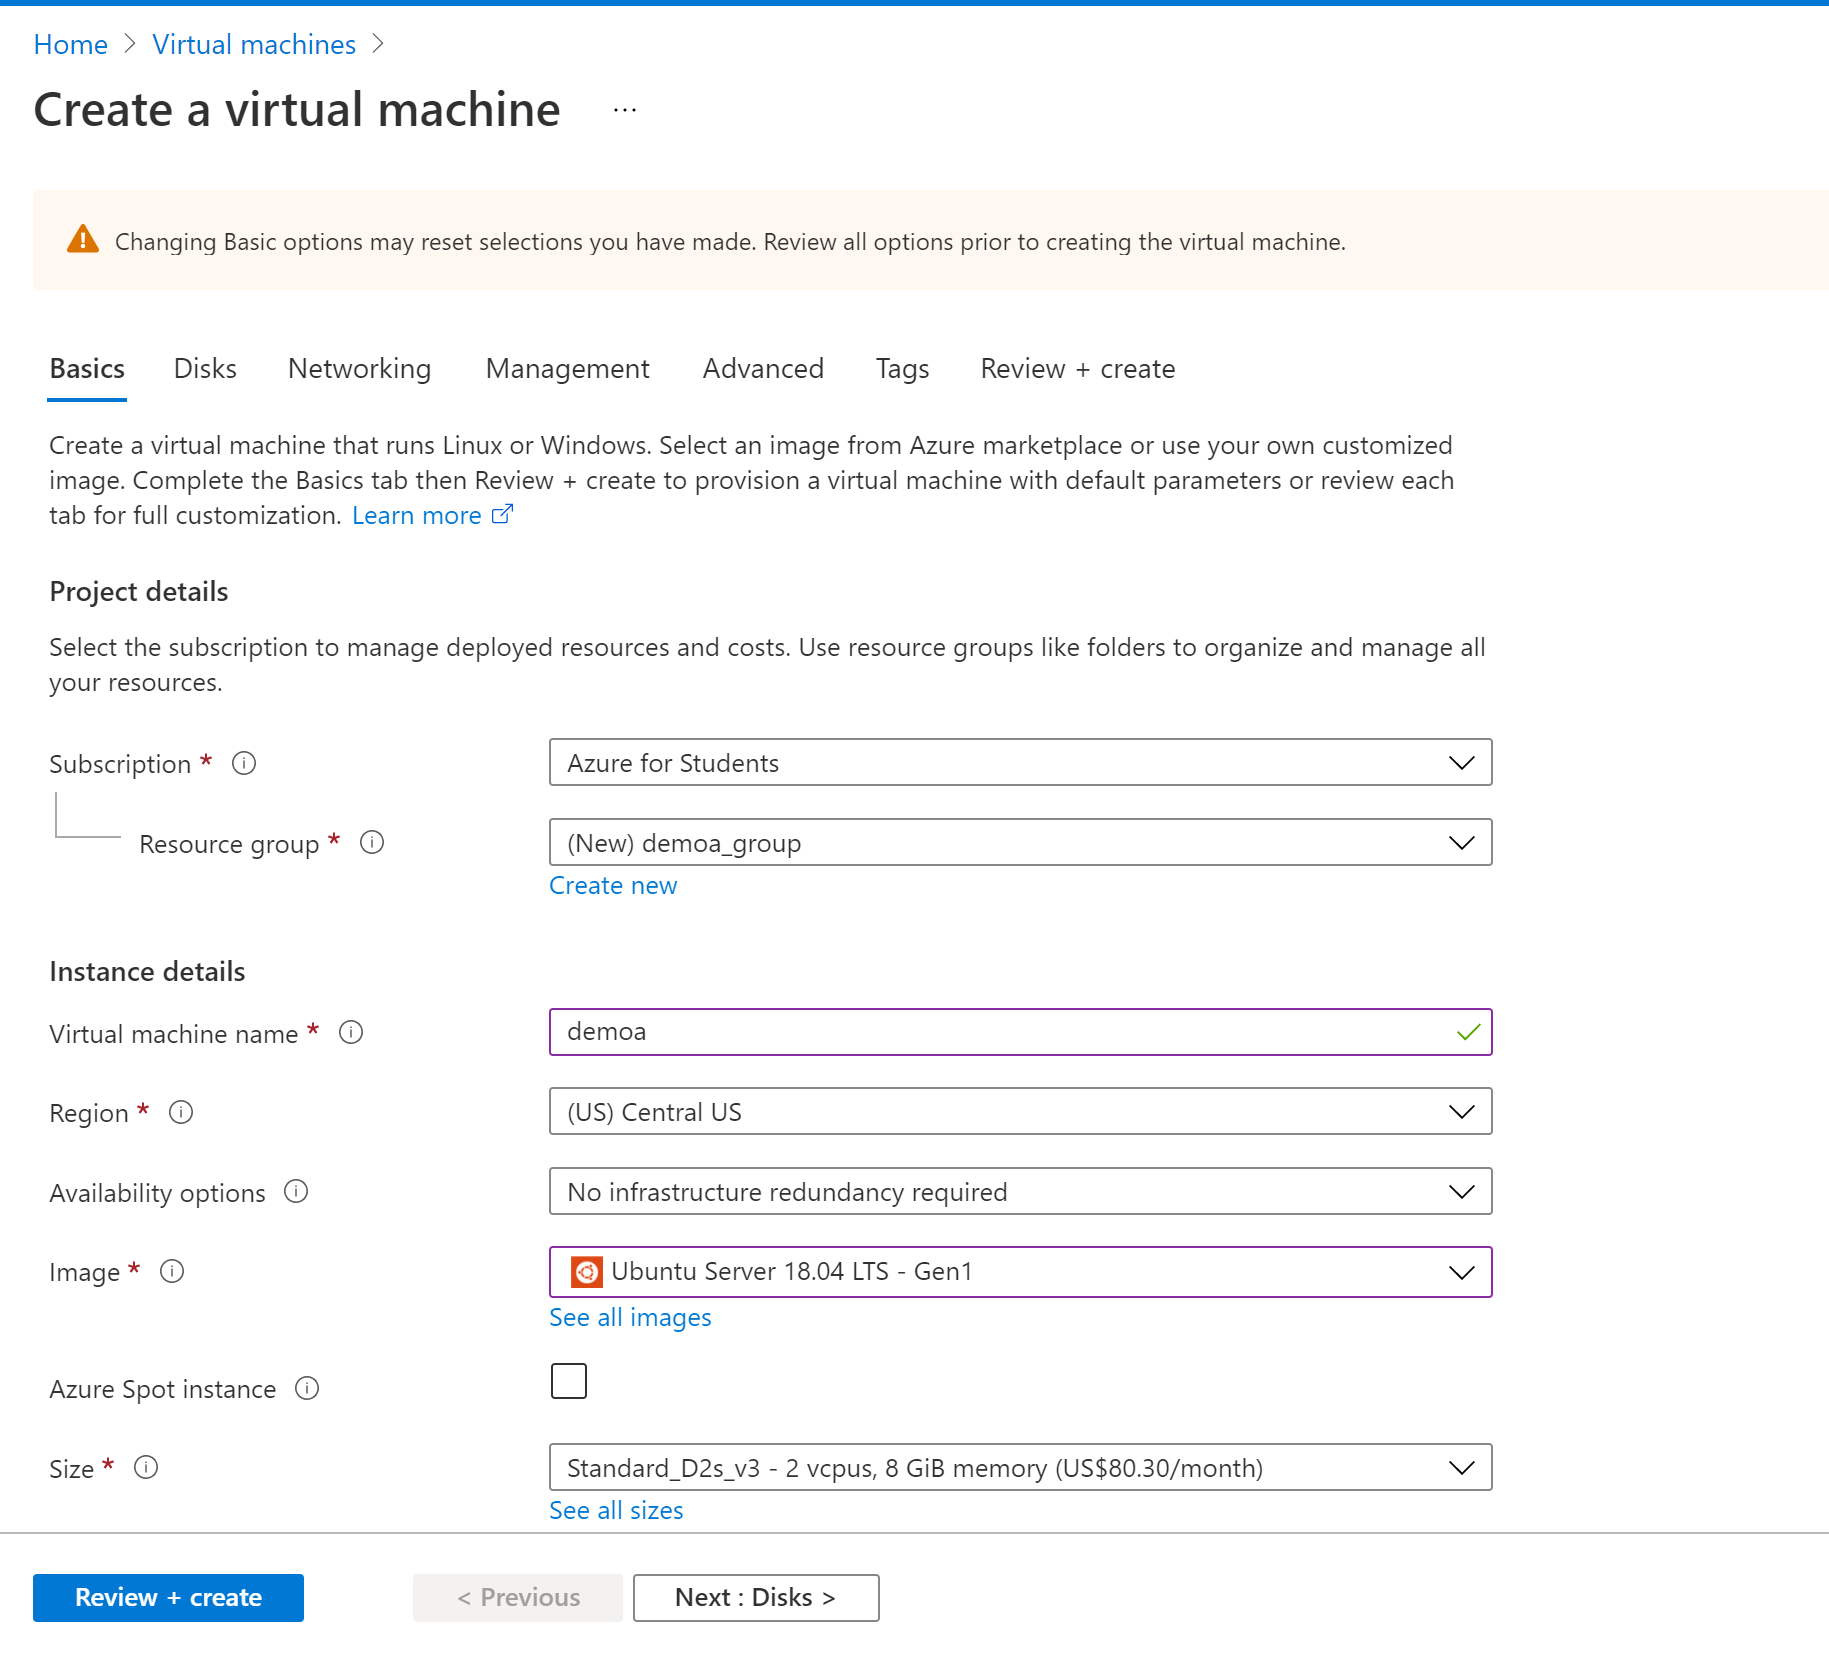Click the Create new resource group link
This screenshot has width=1829, height=1654.
(x=613, y=886)
